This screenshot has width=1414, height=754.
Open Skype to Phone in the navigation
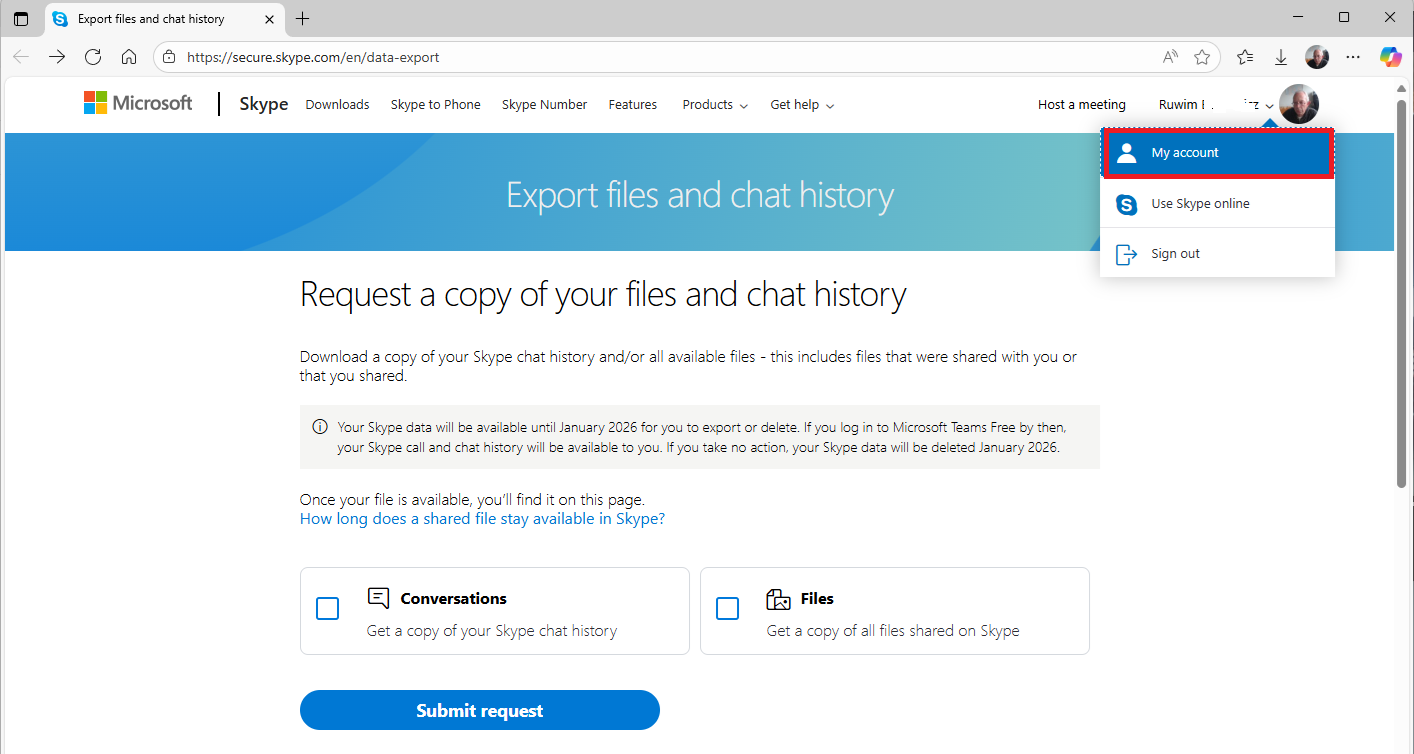(435, 104)
